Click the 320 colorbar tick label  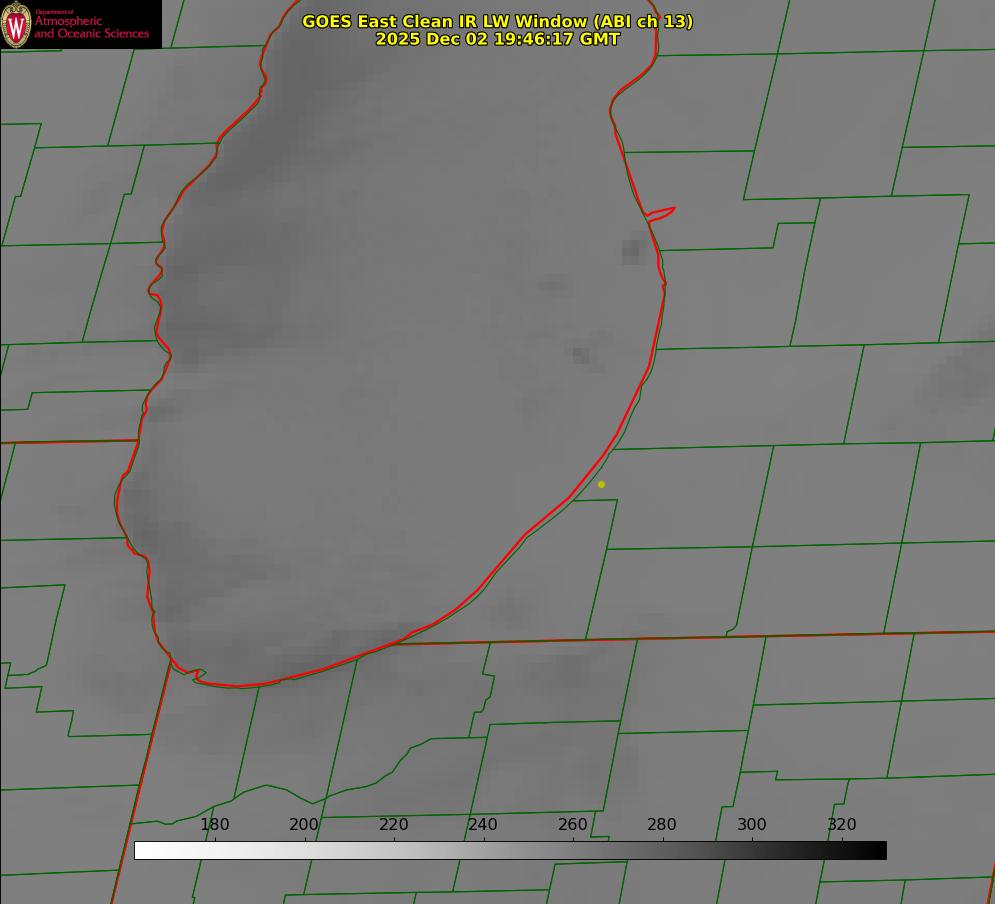pos(842,825)
